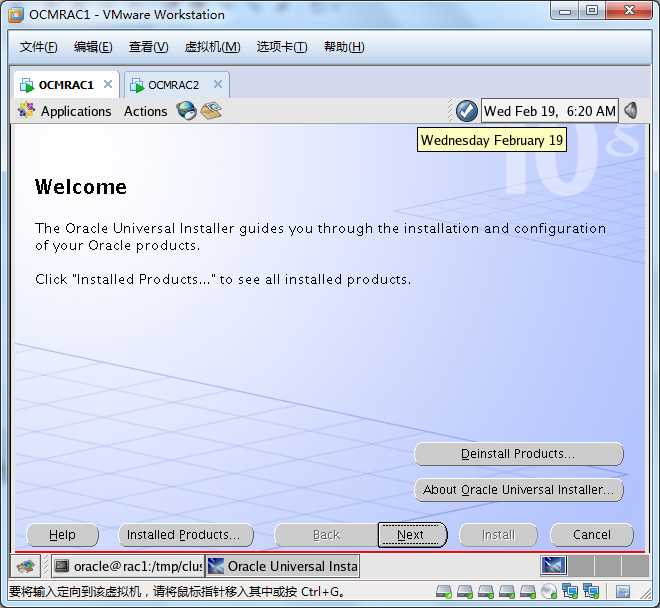Open the 帮助(H) menu
Image resolution: width=660 pixels, height=608 pixels.
(x=344, y=47)
